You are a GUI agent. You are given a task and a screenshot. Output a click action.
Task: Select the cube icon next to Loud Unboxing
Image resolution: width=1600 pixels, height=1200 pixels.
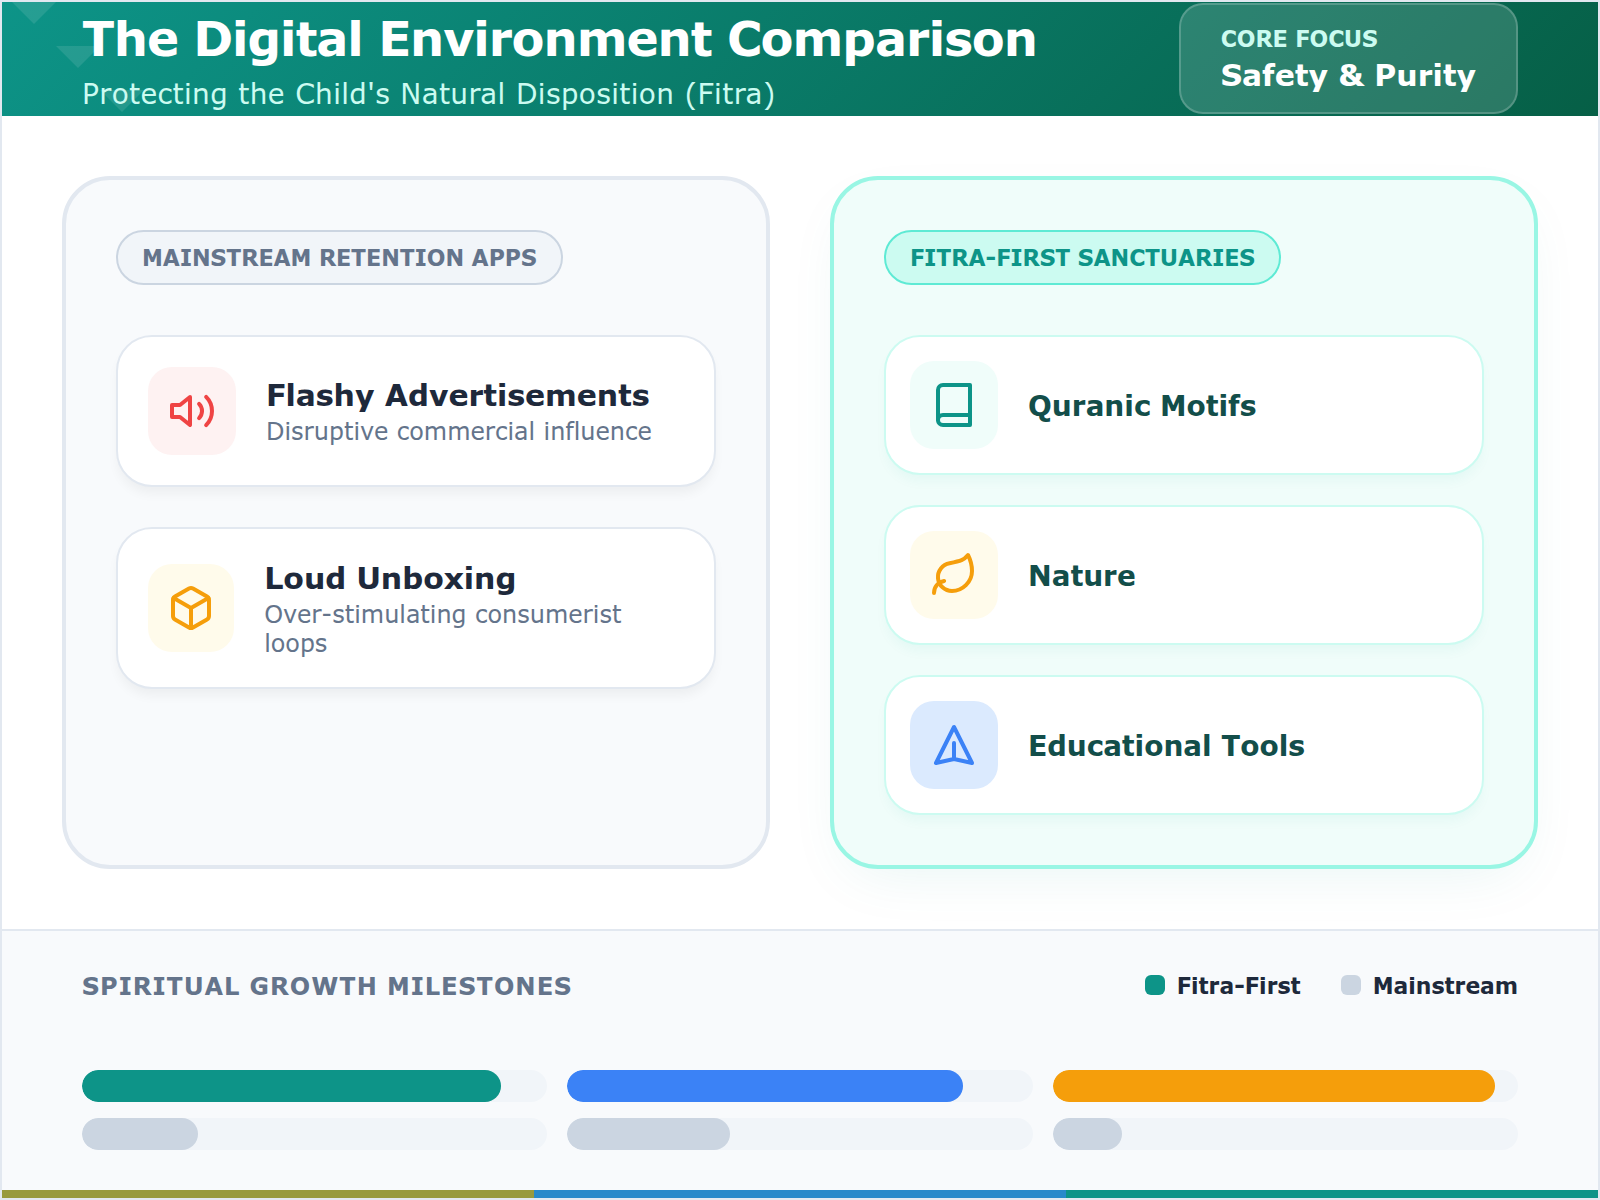191,608
